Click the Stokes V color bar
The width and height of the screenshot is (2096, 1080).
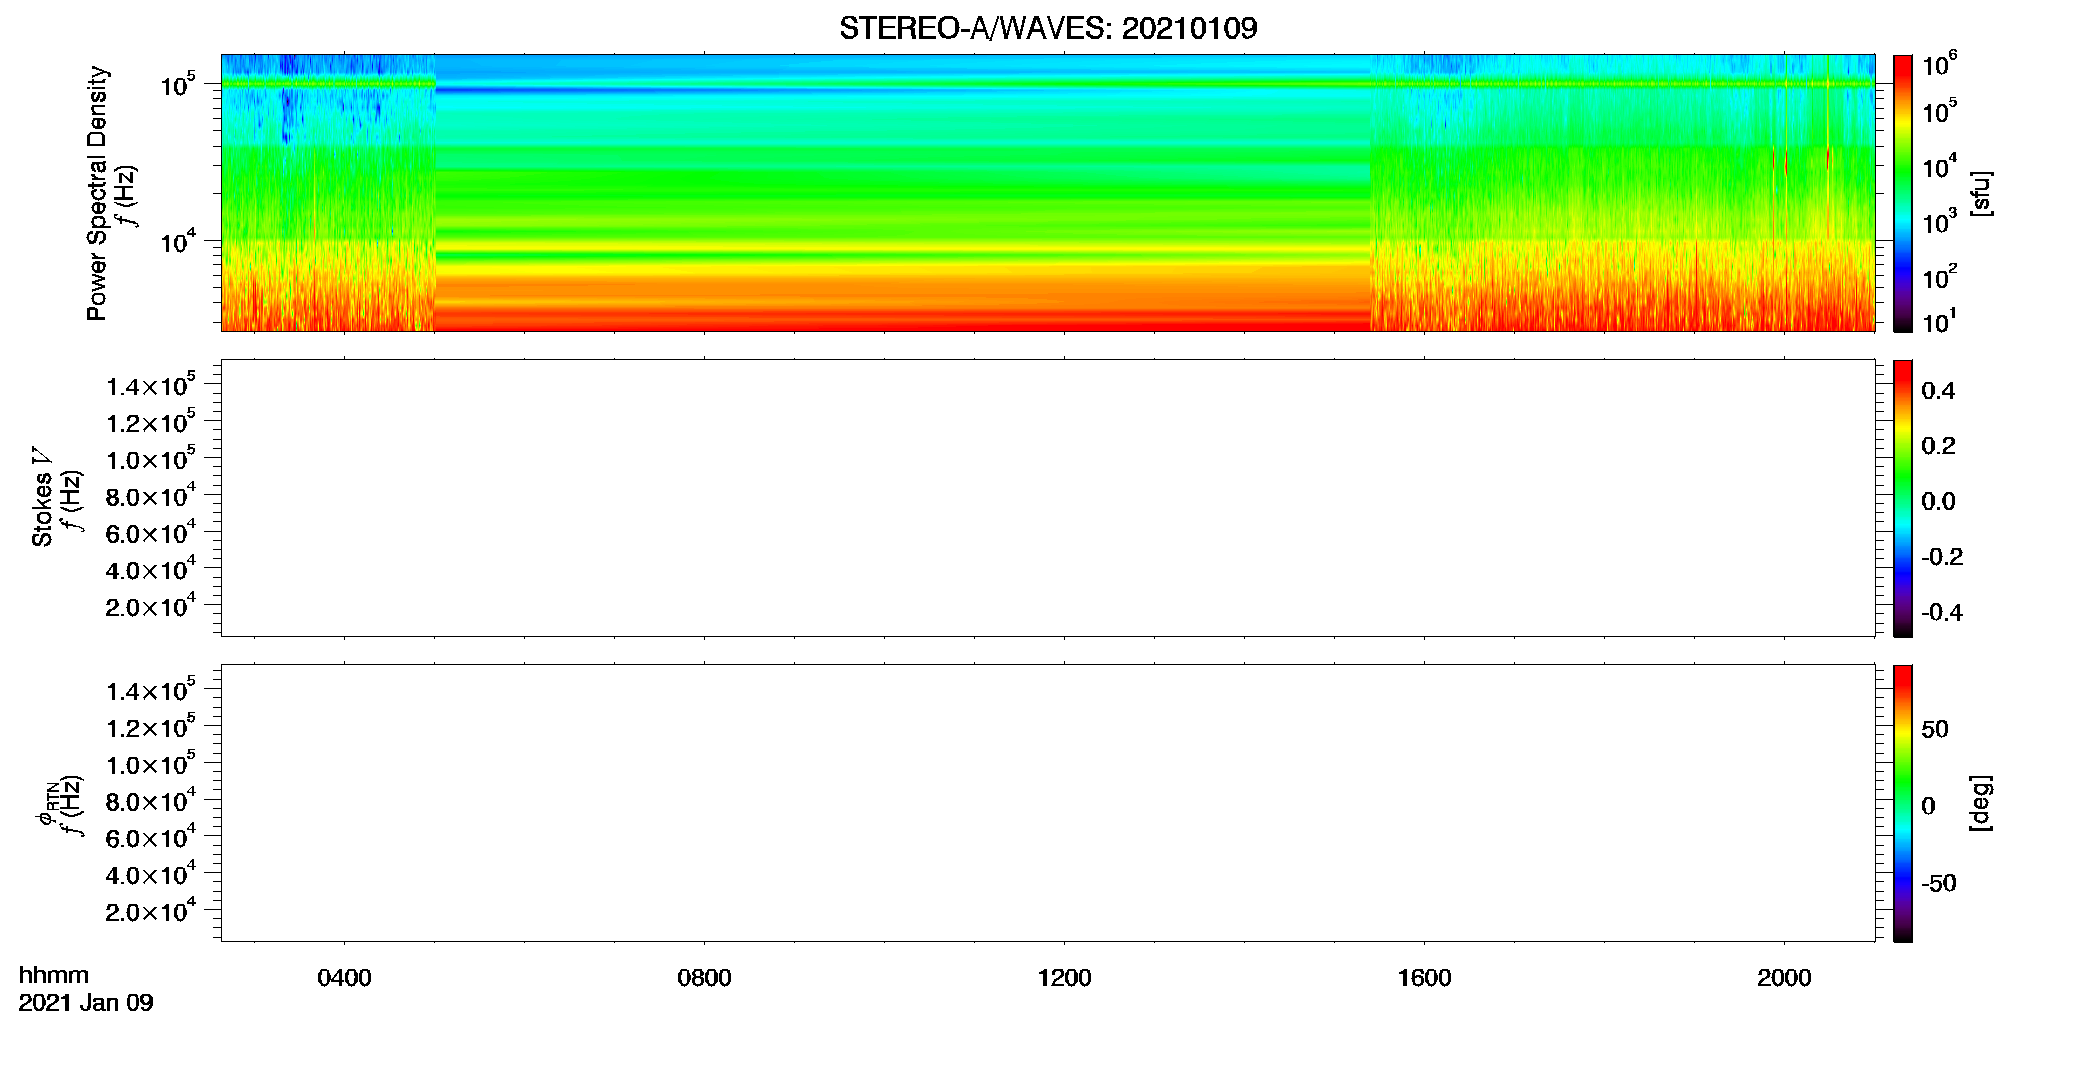click(x=1902, y=498)
